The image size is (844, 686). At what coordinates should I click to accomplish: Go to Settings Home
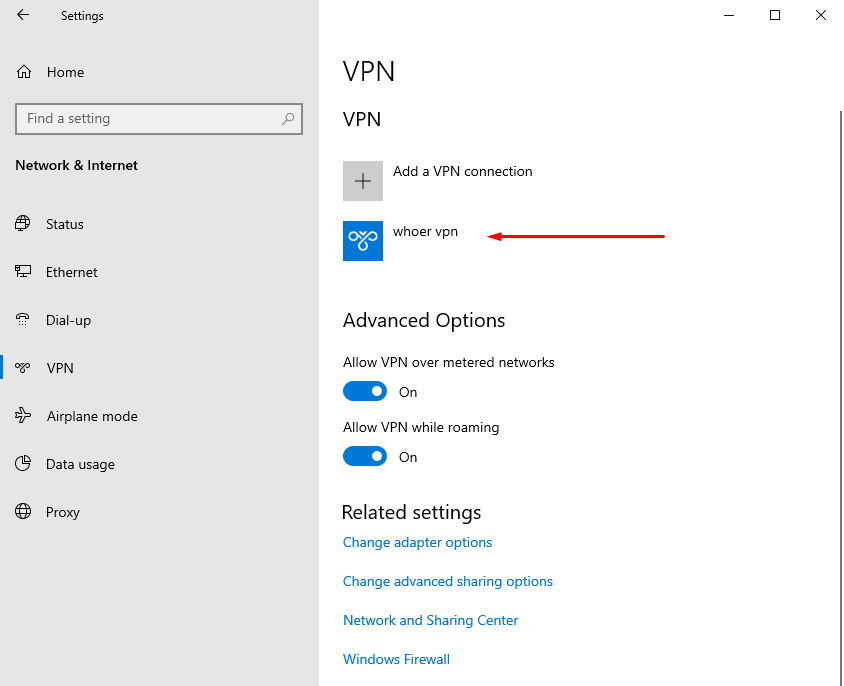(65, 72)
